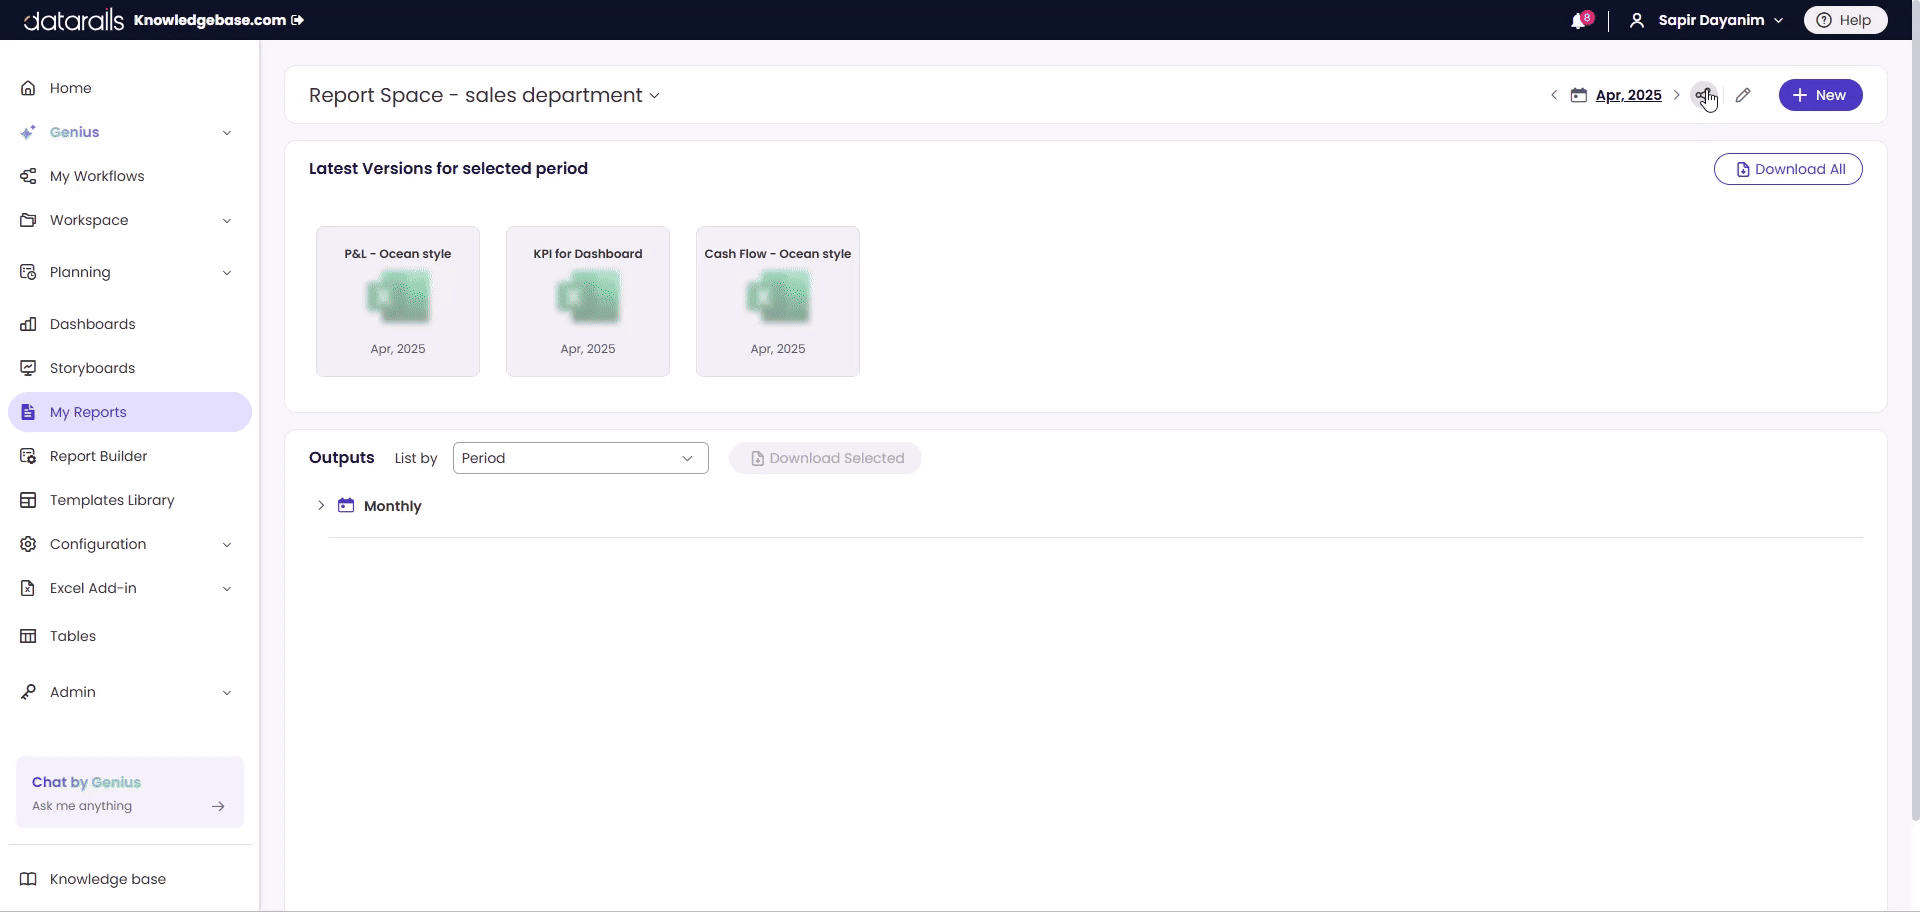Open the Tables menu item
1920x912 pixels.
[x=130, y=636]
